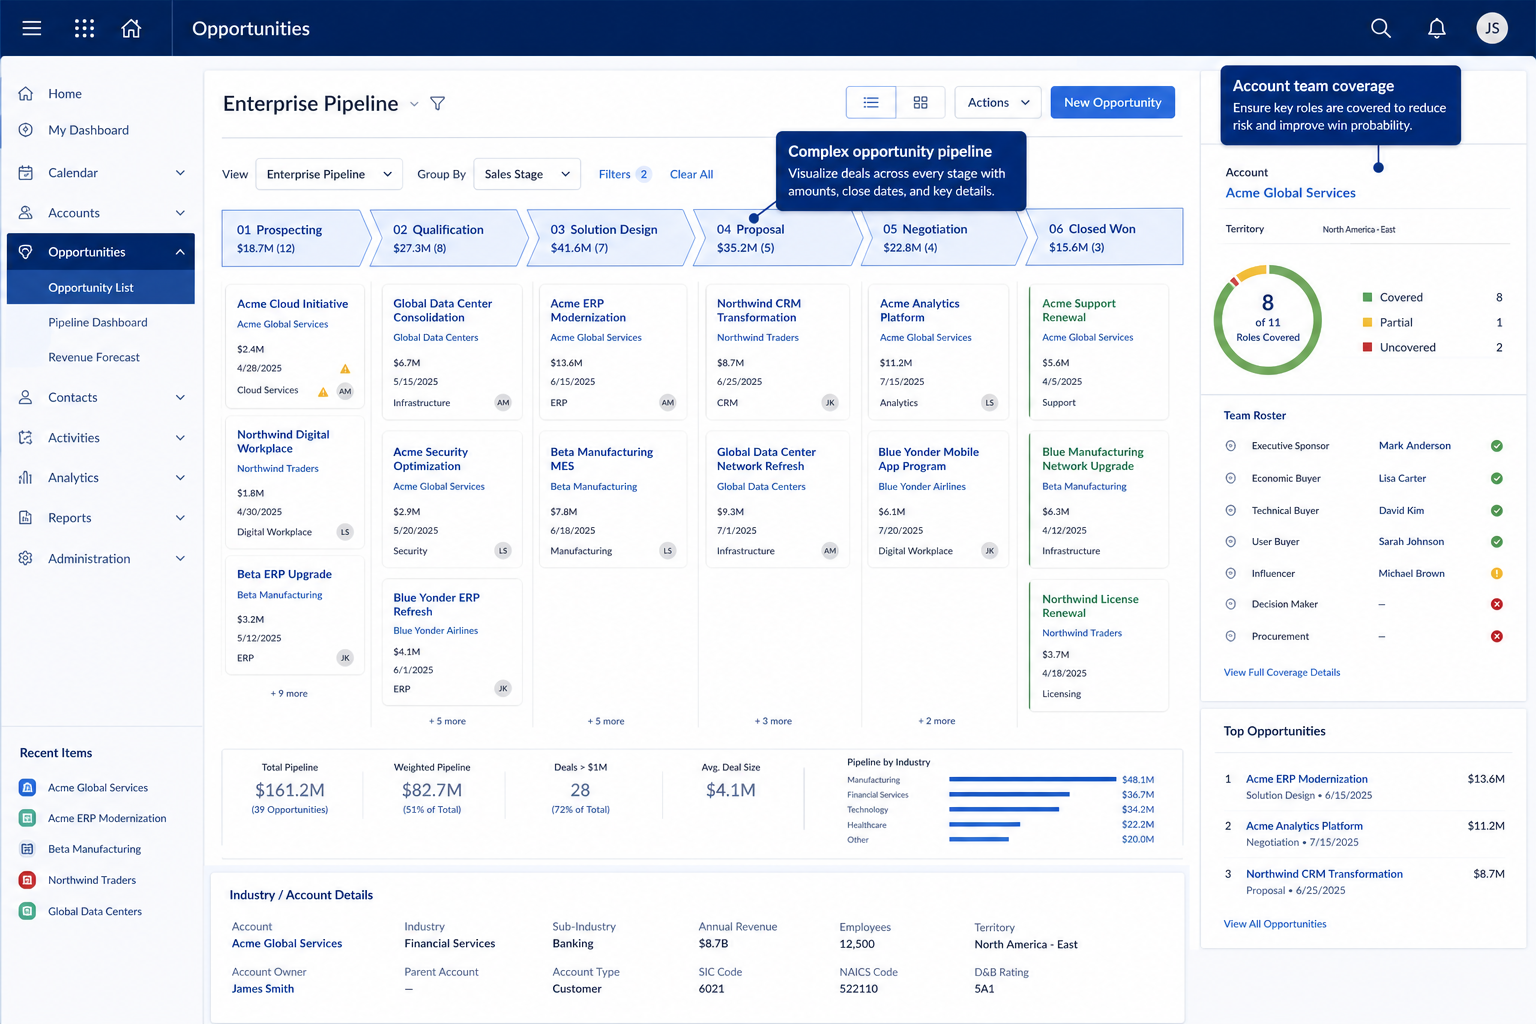Click covered status icon for Executive Sponsor
The width and height of the screenshot is (1536, 1024).
(x=1497, y=446)
